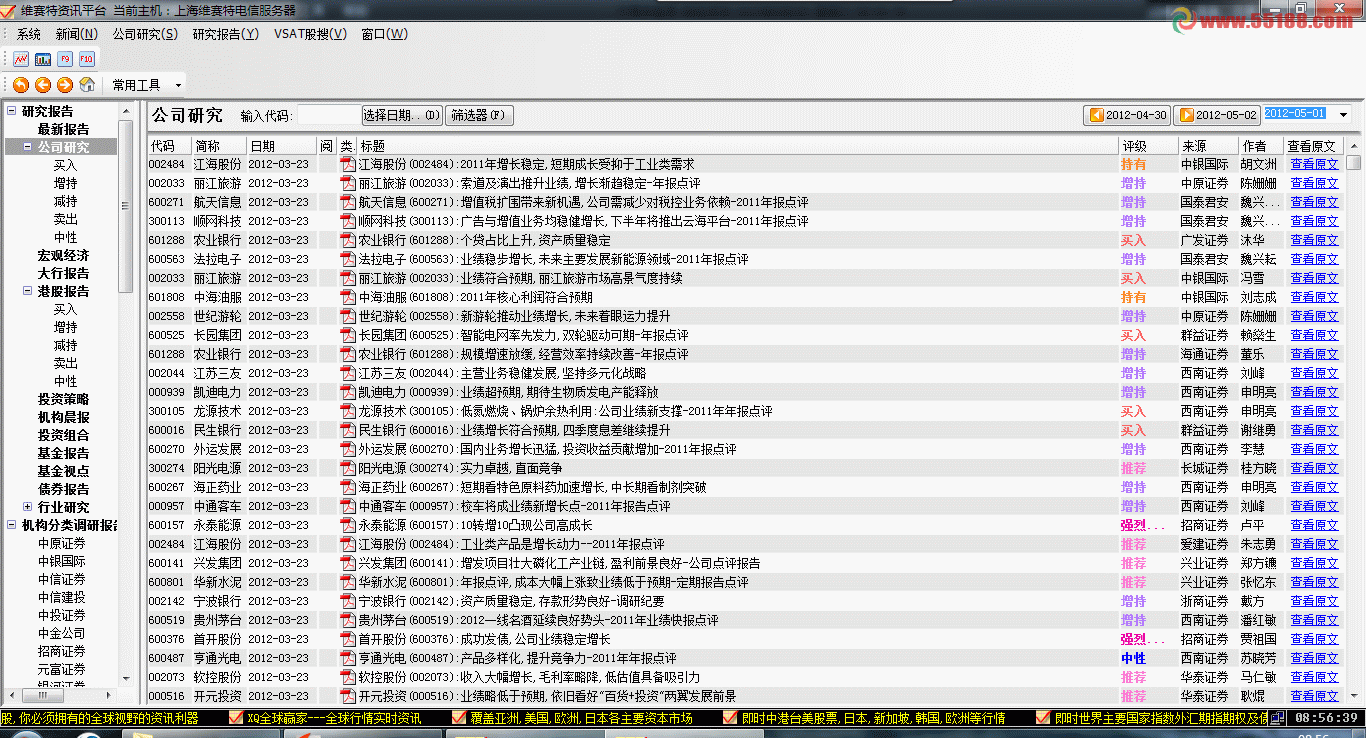This screenshot has height=738, width=1366.
Task: Go to the home page icon
Action: [87, 85]
